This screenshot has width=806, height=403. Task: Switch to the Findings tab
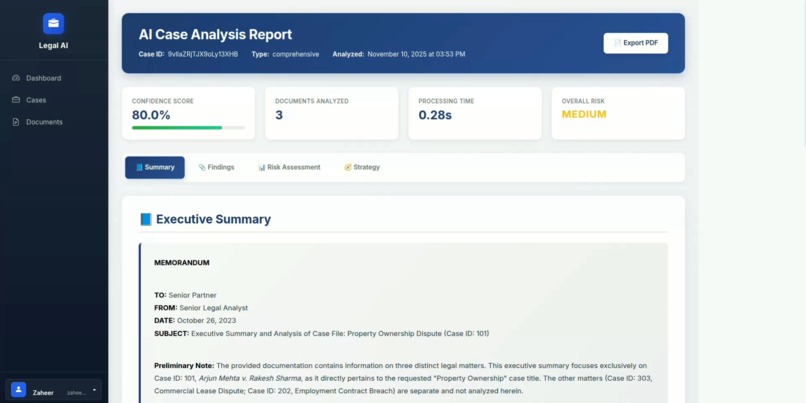216,168
